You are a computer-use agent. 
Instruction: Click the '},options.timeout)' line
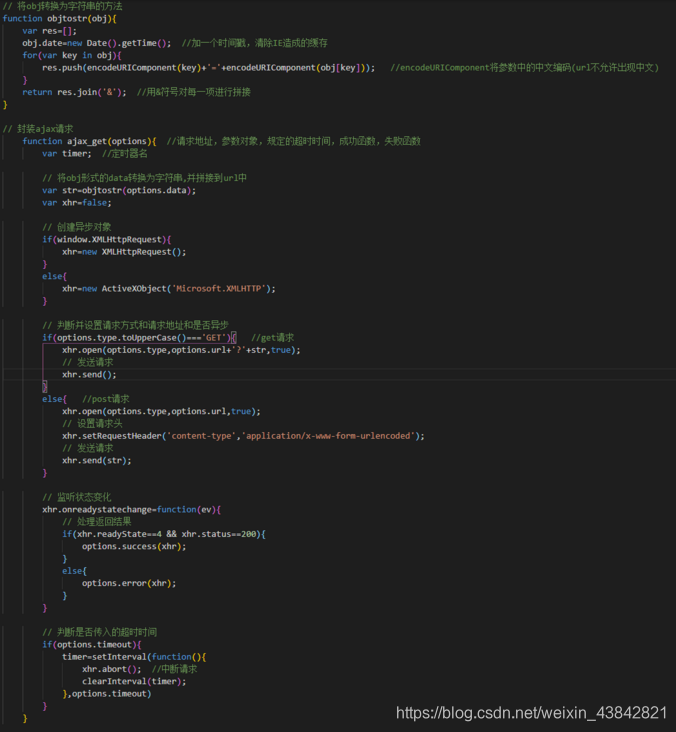coord(107,694)
